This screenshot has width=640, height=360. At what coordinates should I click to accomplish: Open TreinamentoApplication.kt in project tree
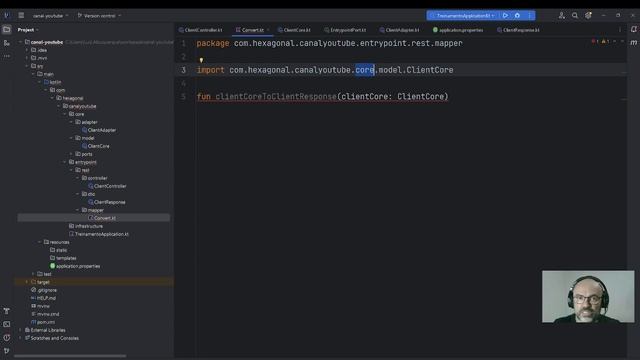coord(99,234)
